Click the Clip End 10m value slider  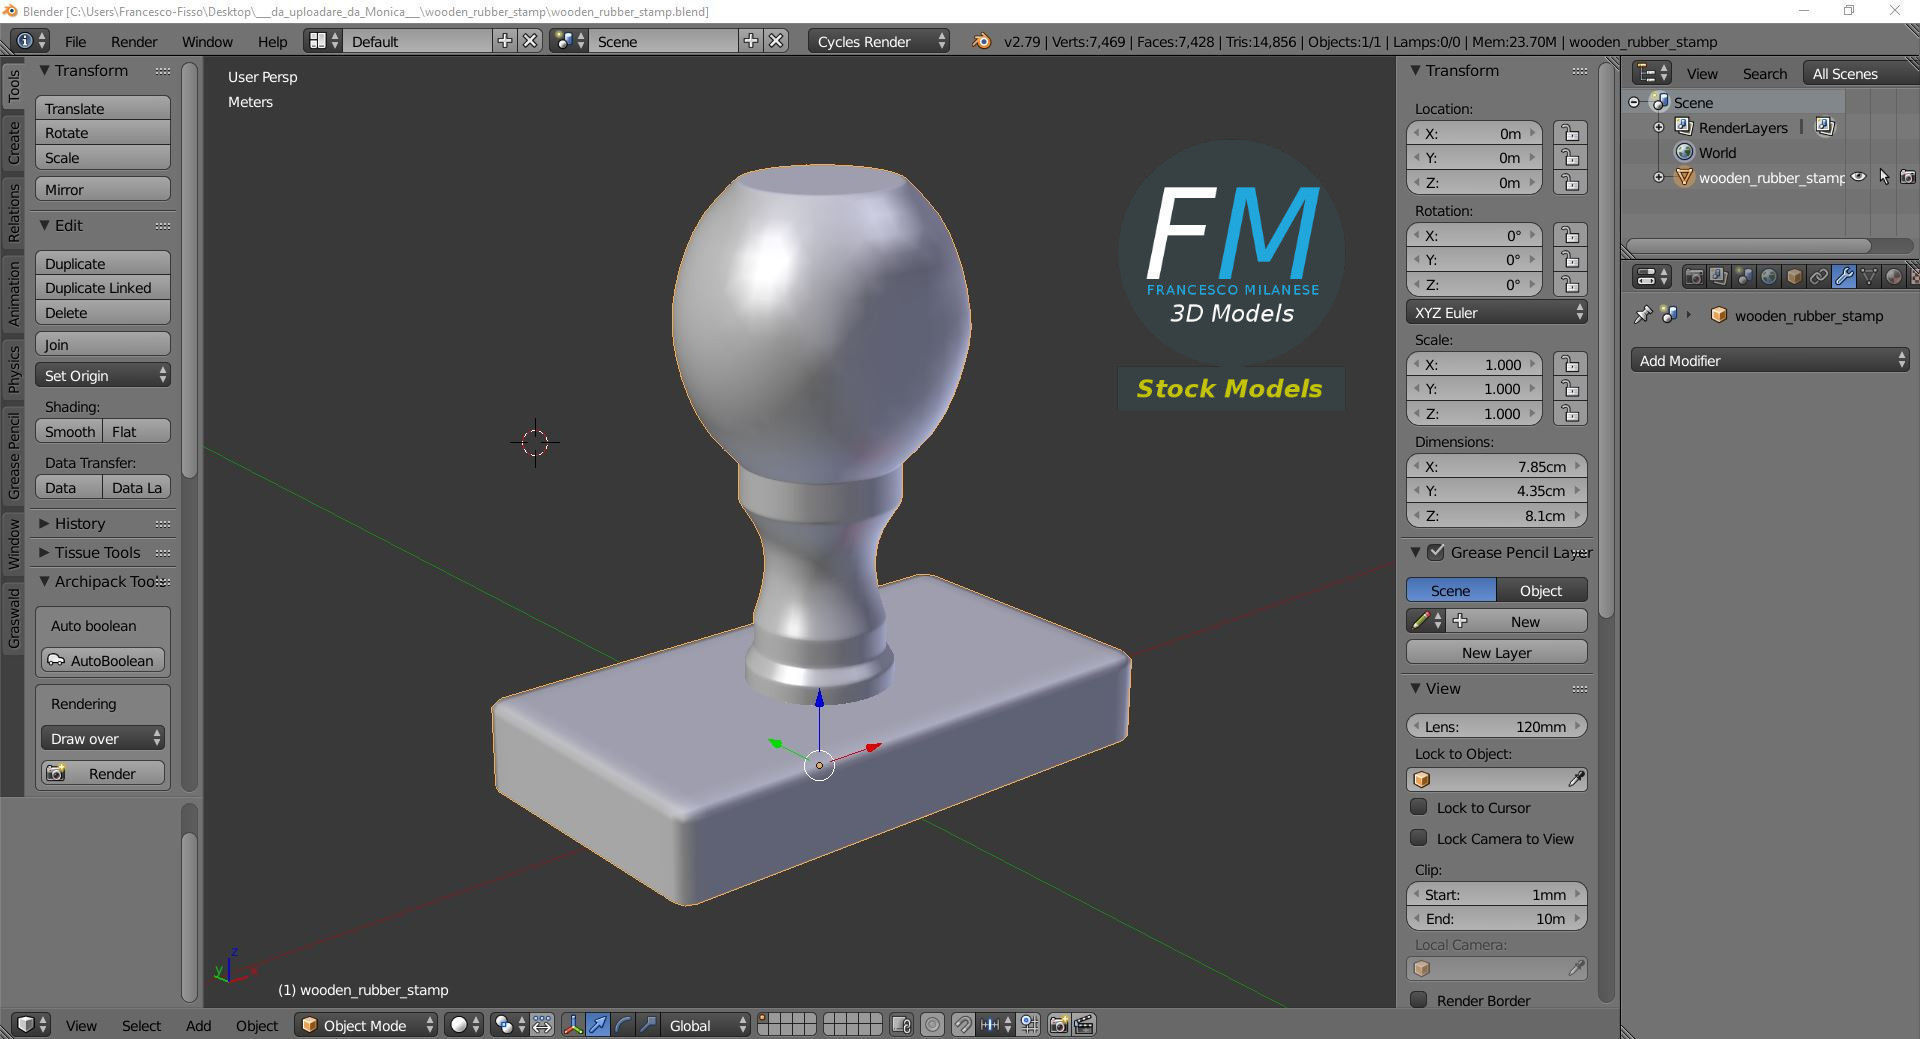coord(1496,918)
